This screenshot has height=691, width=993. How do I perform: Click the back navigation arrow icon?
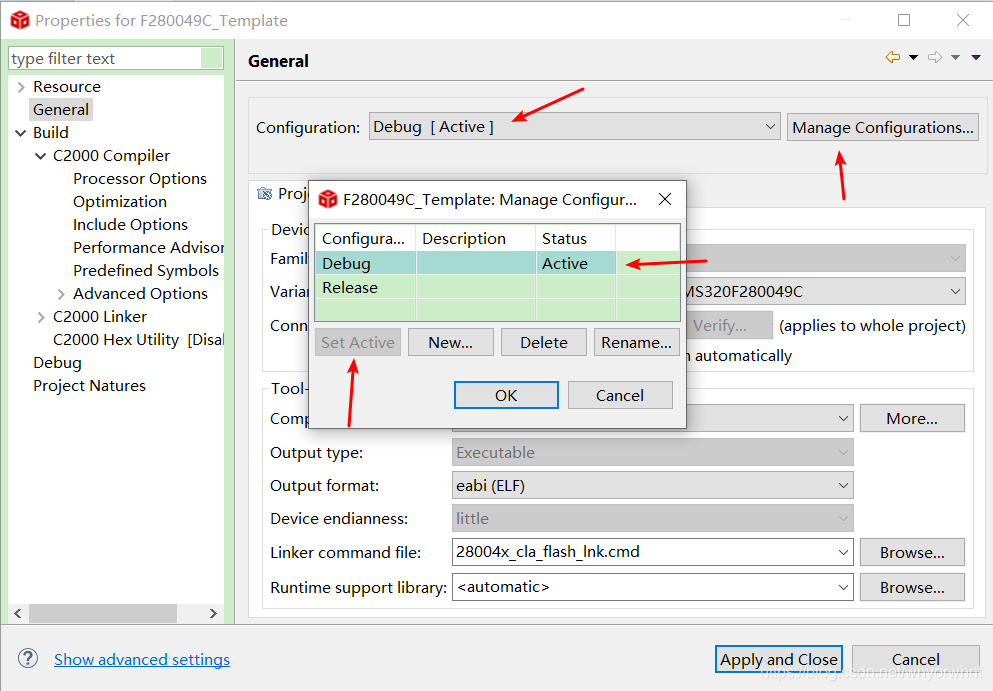click(x=893, y=58)
